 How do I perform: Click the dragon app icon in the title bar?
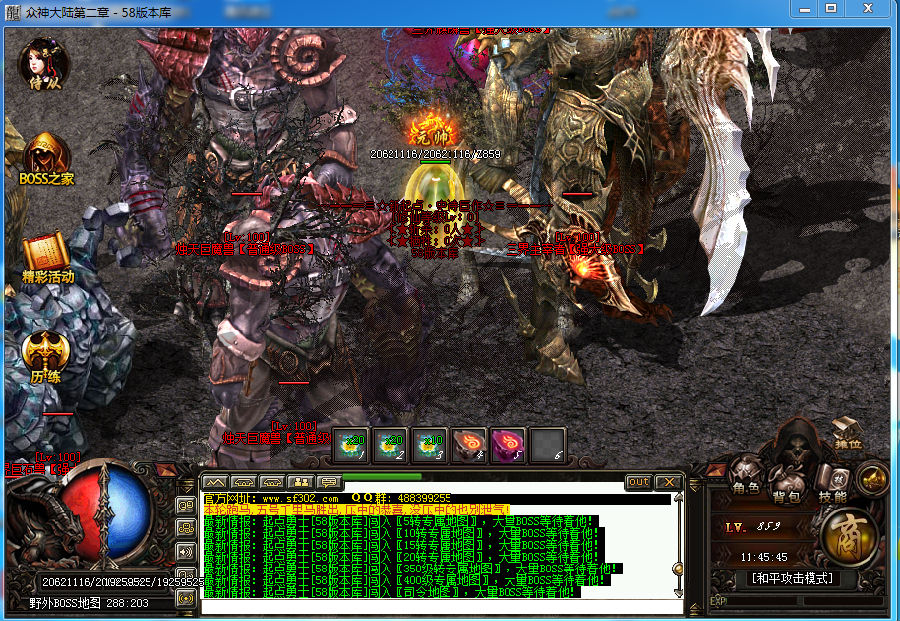(x=12, y=12)
